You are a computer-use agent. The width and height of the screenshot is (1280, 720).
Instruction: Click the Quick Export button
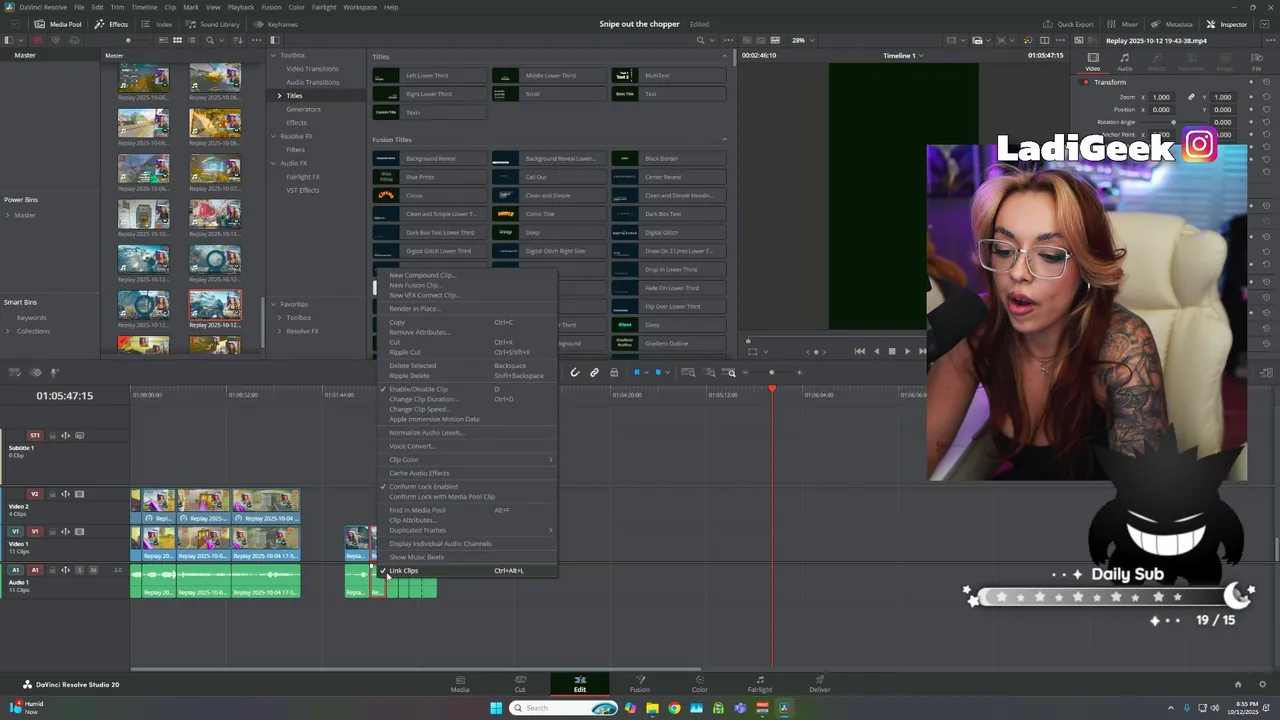(x=1069, y=24)
